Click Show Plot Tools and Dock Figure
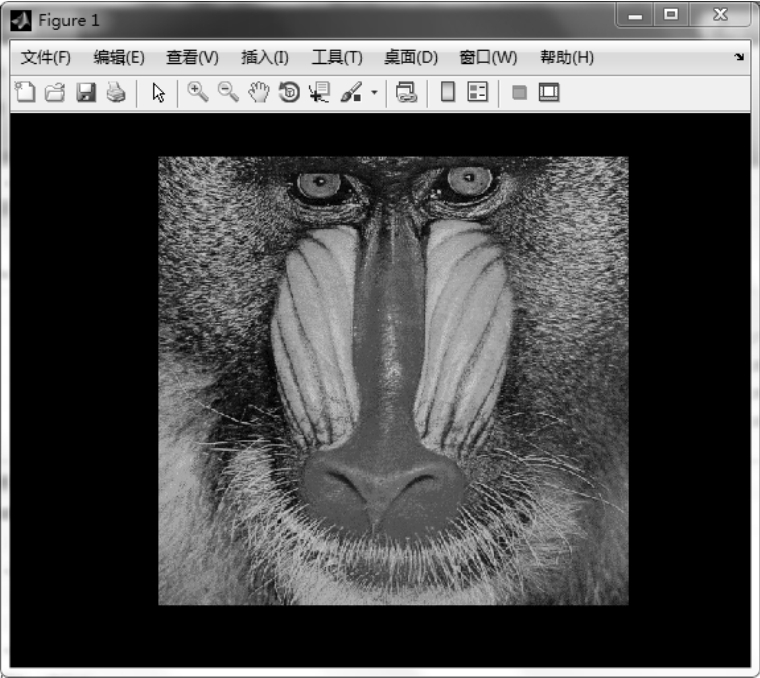 coord(549,93)
